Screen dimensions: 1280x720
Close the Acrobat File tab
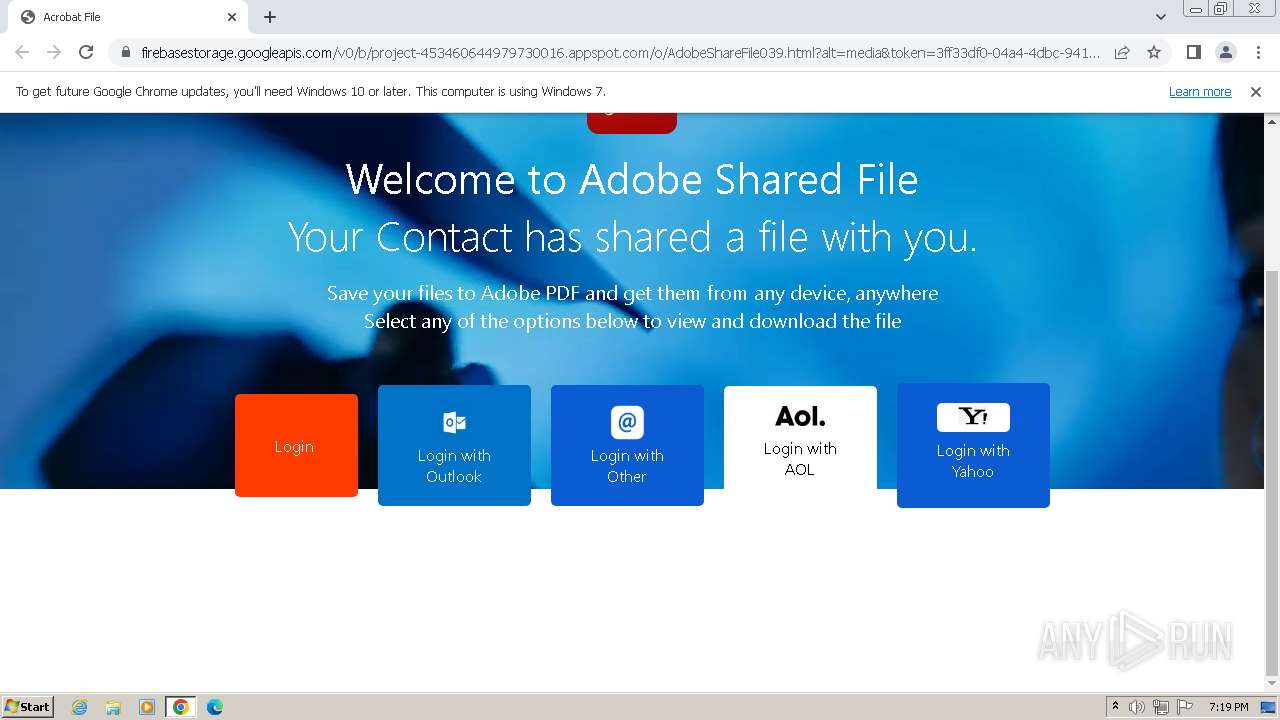[x=232, y=17]
